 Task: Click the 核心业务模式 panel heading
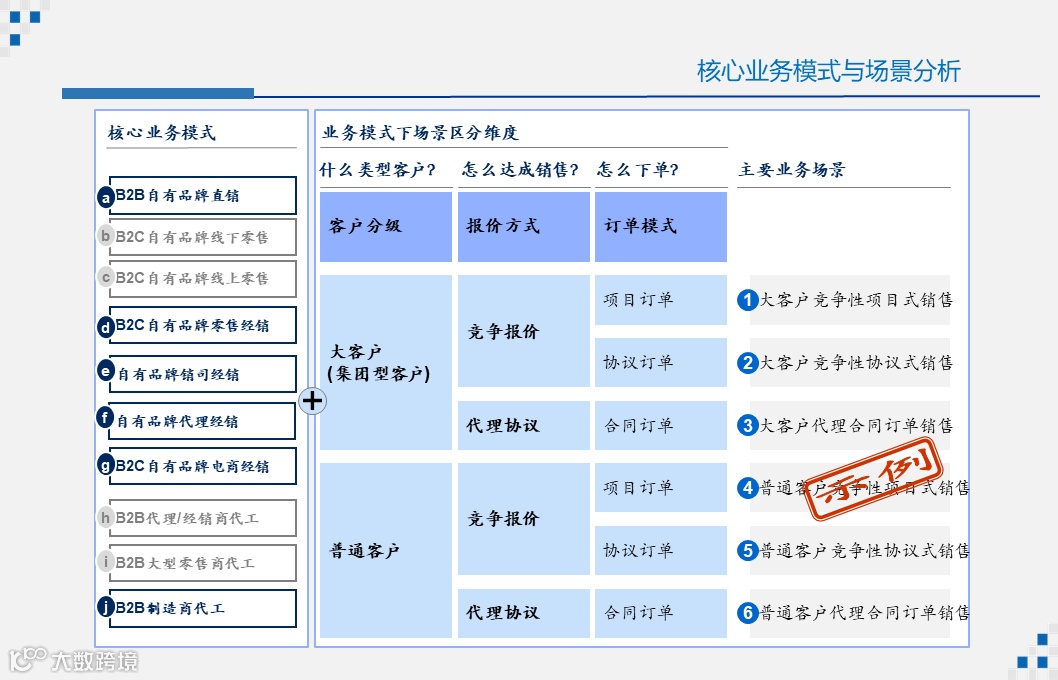[x=161, y=133]
